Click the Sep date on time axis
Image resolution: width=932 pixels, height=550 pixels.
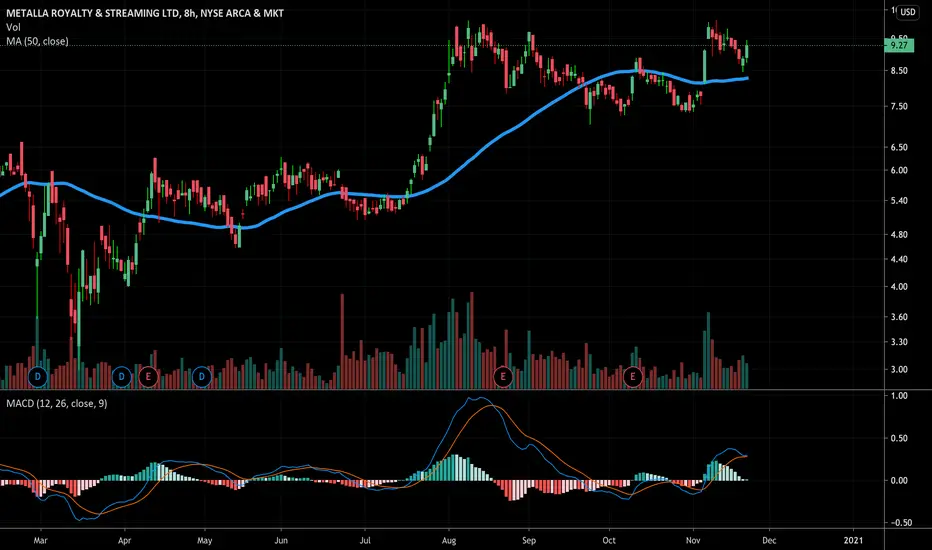pos(529,540)
